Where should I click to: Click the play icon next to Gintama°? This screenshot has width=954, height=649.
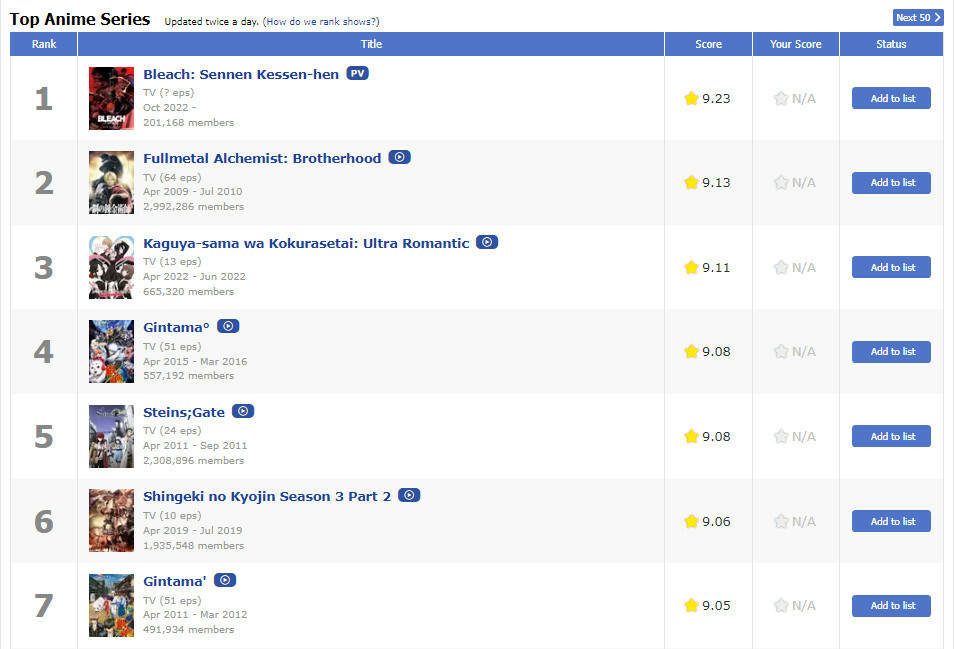click(228, 327)
